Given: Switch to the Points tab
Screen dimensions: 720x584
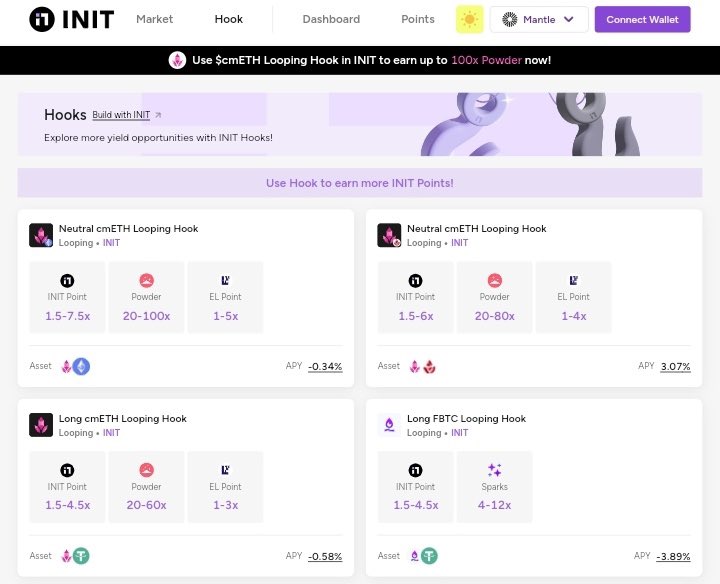Looking at the screenshot, I should pos(418,19).
